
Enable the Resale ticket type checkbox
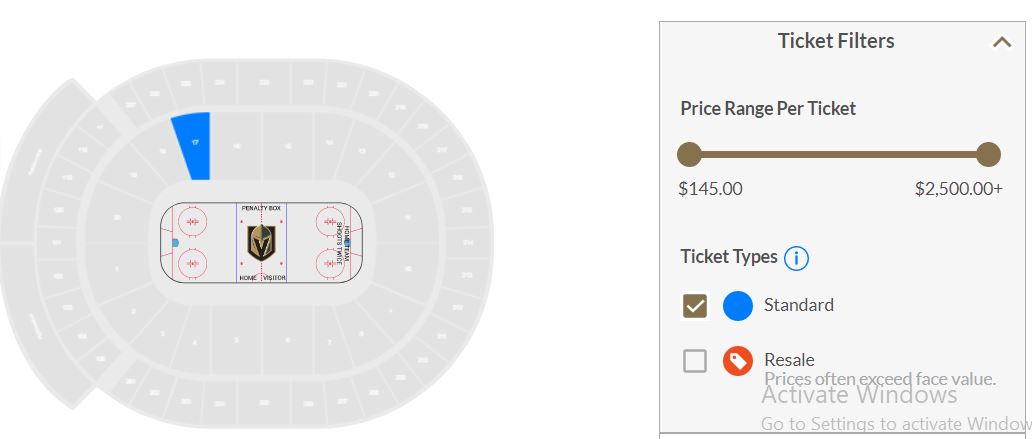pyautogui.click(x=695, y=361)
